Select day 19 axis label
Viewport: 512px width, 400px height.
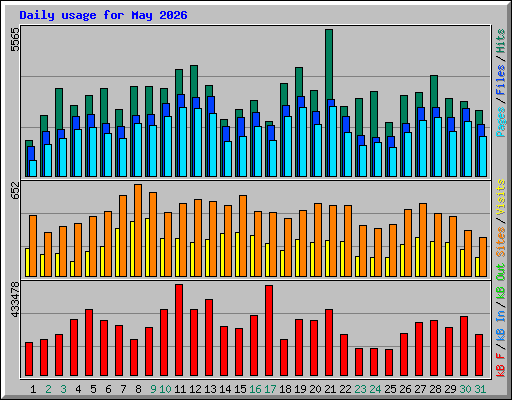tap(300, 389)
